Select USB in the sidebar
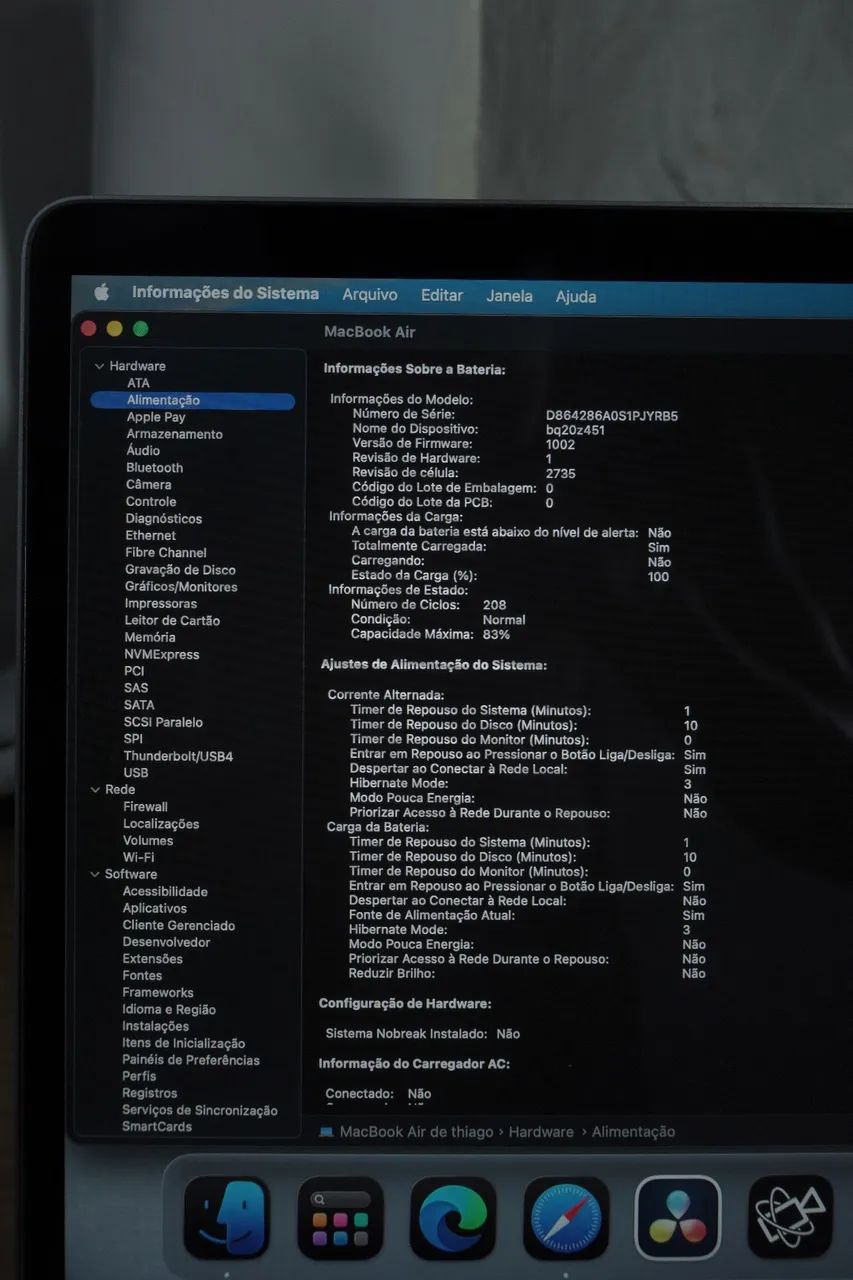Viewport: 853px width, 1280px height. (136, 772)
